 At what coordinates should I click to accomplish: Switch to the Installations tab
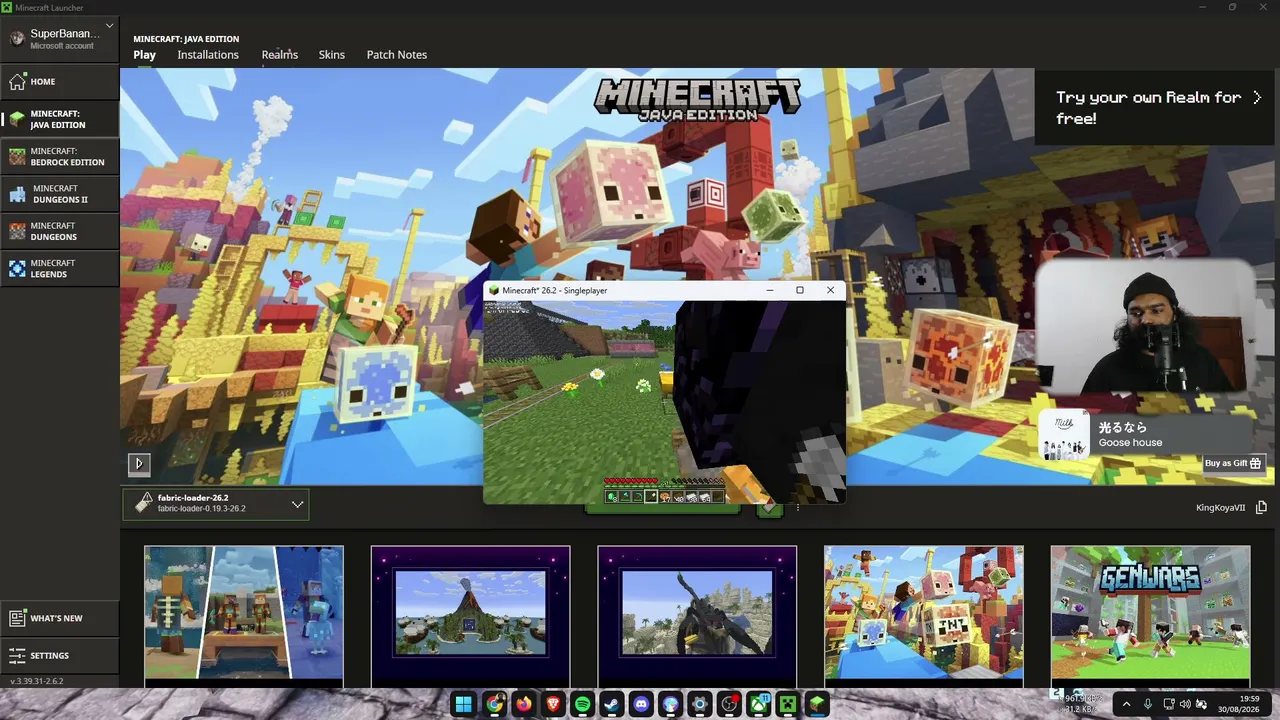pyautogui.click(x=208, y=55)
